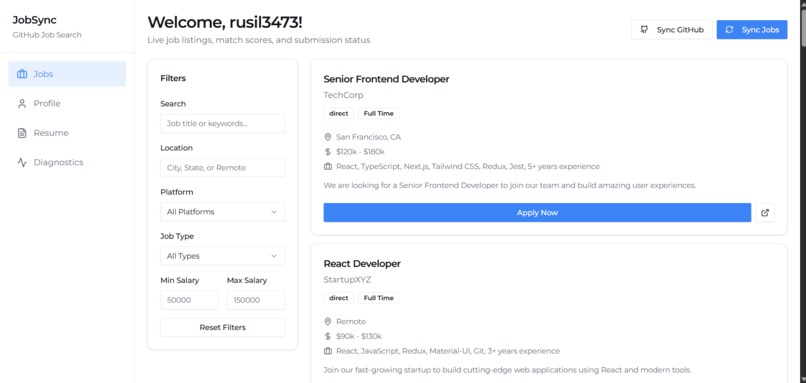Screen dimensions: 806x383
Task: Open the All Types job type dropdown
Action: click(223, 256)
